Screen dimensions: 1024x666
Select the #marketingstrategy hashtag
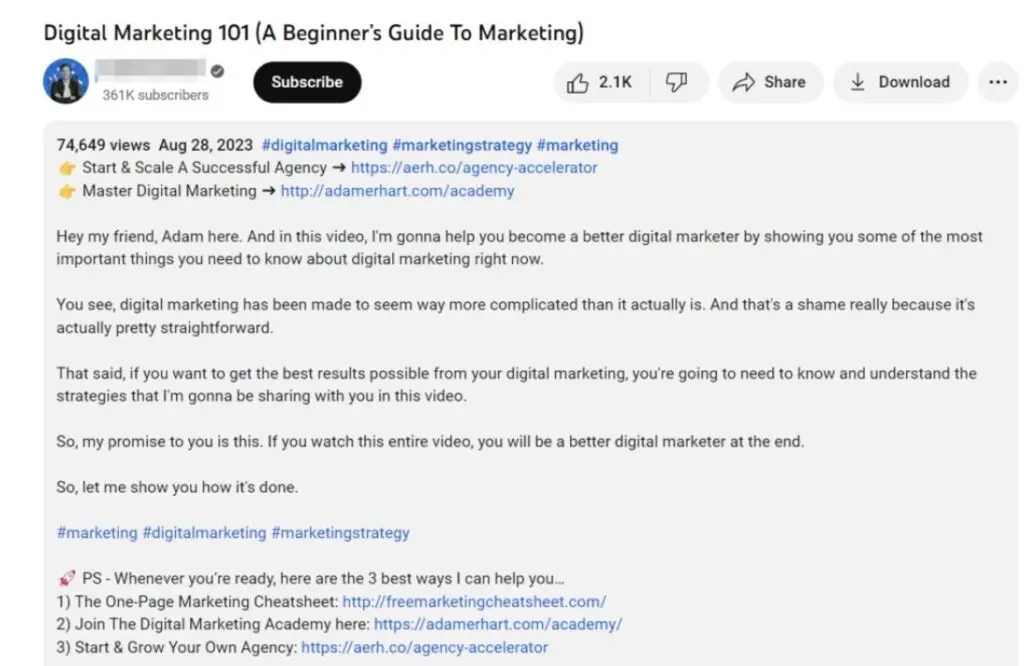[463, 144]
